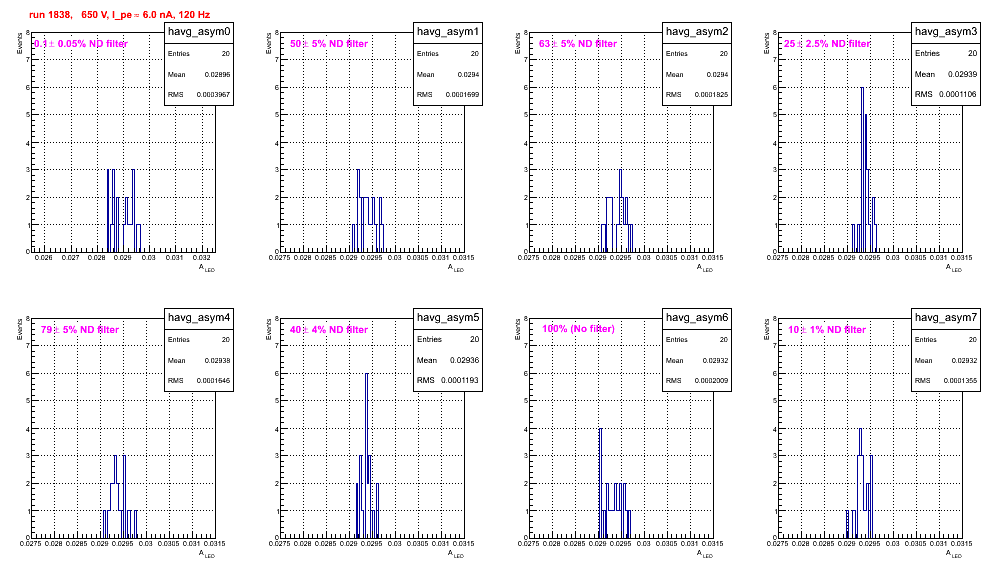Screen dimensions: 996x572
Task: Click the A_LED axis title of havg_asym3 plot
Action: [x=954, y=268]
